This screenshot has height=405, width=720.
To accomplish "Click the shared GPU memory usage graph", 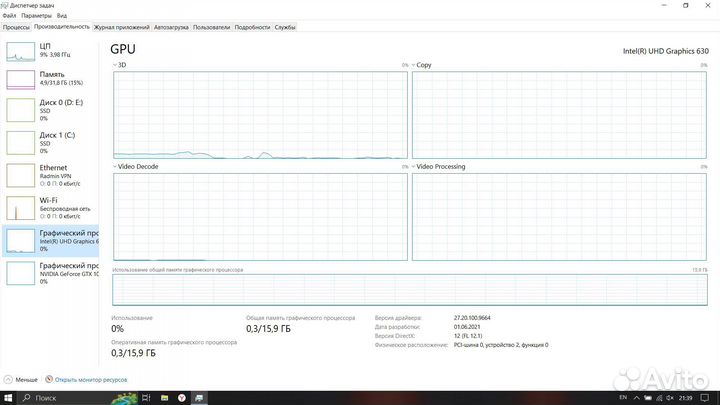I will (x=410, y=290).
